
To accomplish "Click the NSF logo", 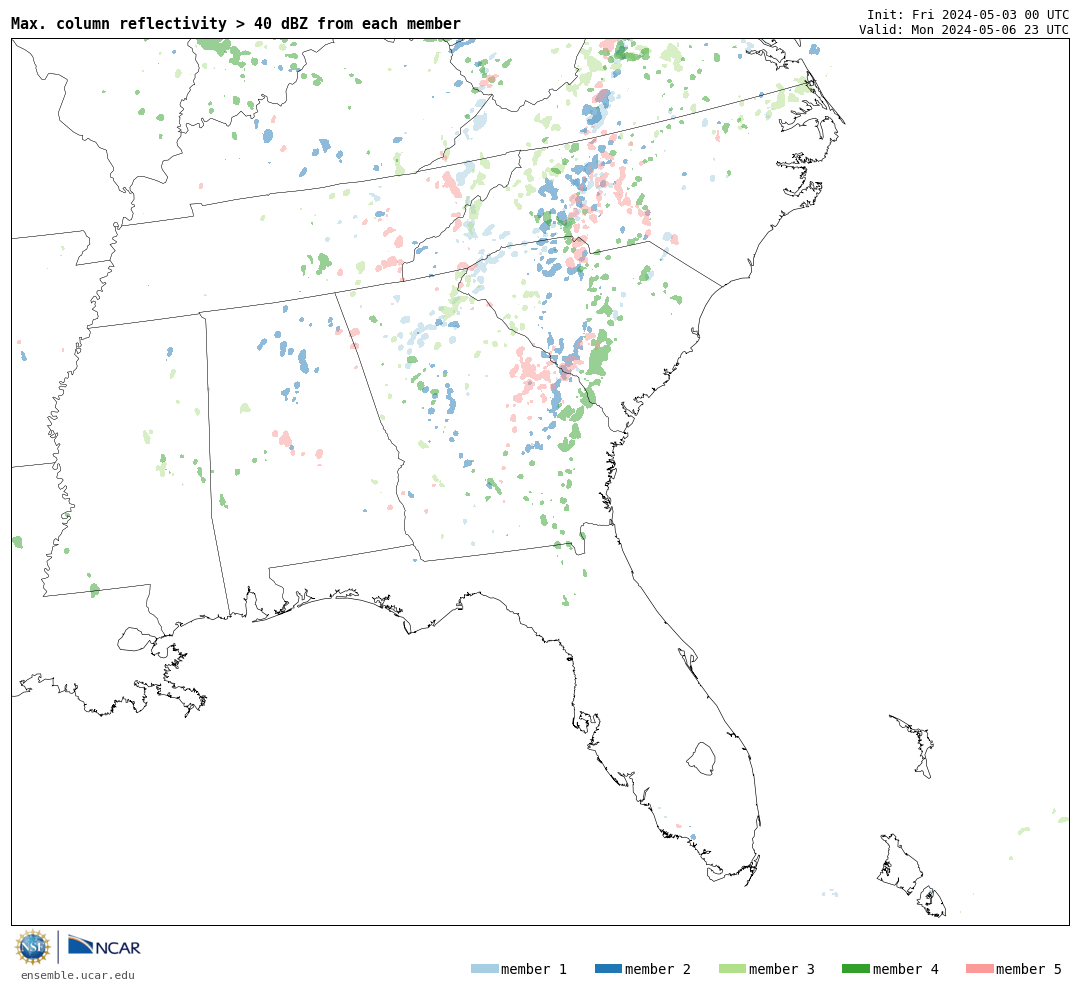I will (x=32, y=947).
